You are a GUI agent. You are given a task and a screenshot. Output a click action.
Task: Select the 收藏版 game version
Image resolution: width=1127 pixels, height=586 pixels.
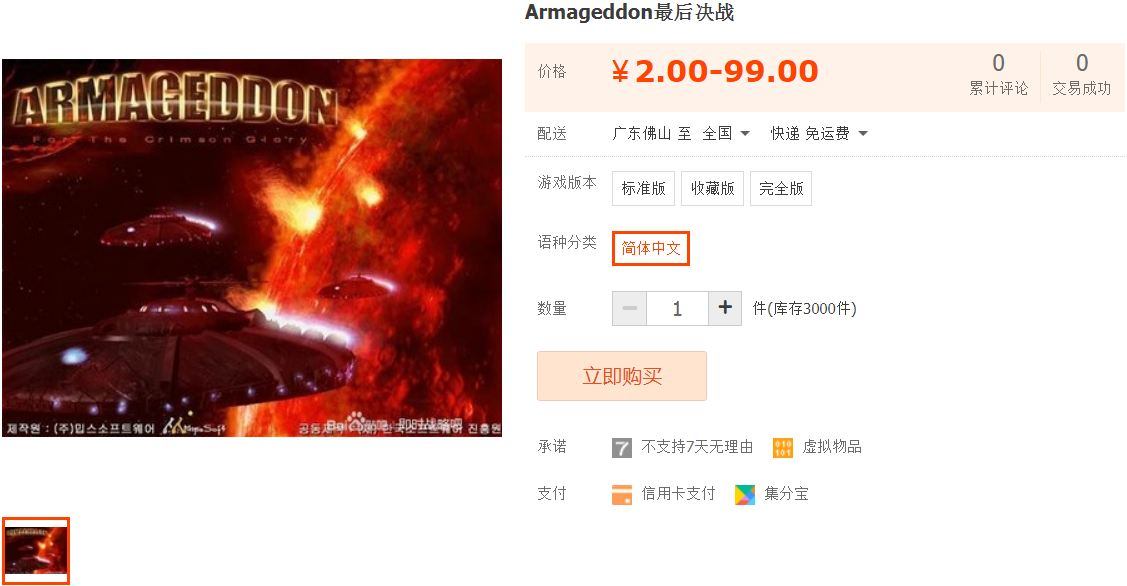pos(712,188)
